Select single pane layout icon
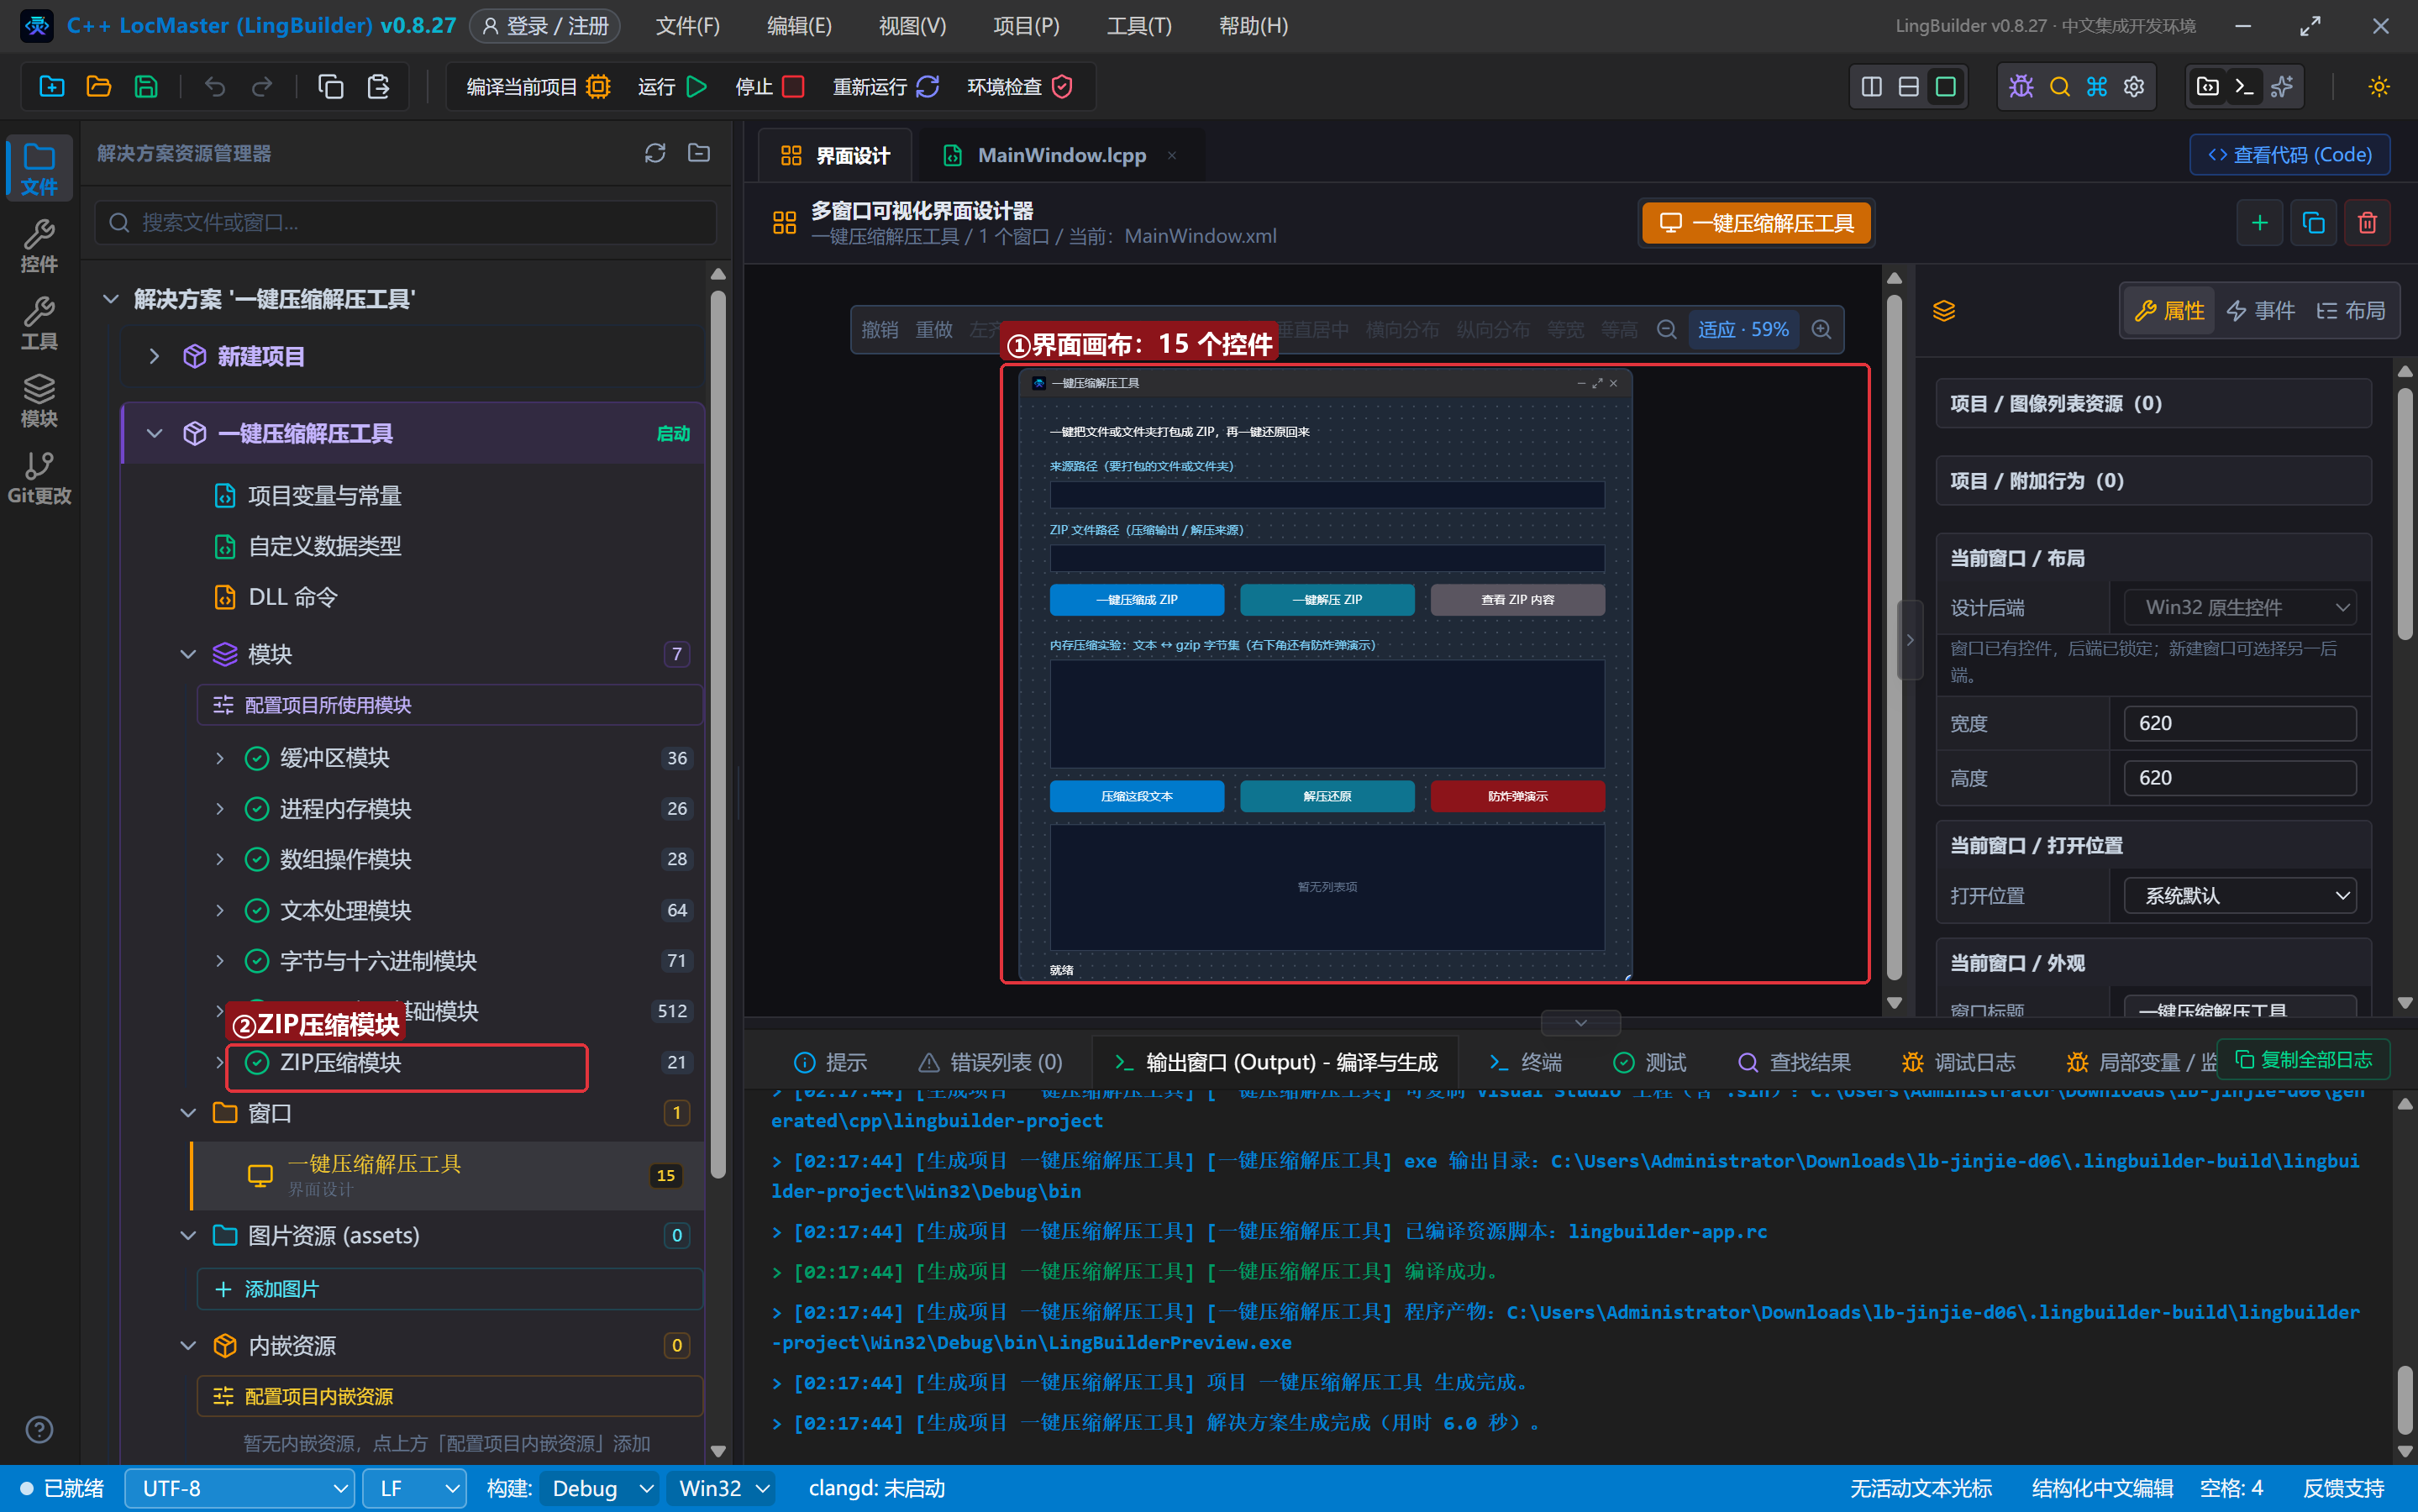This screenshot has width=2418, height=1512. tap(1946, 87)
